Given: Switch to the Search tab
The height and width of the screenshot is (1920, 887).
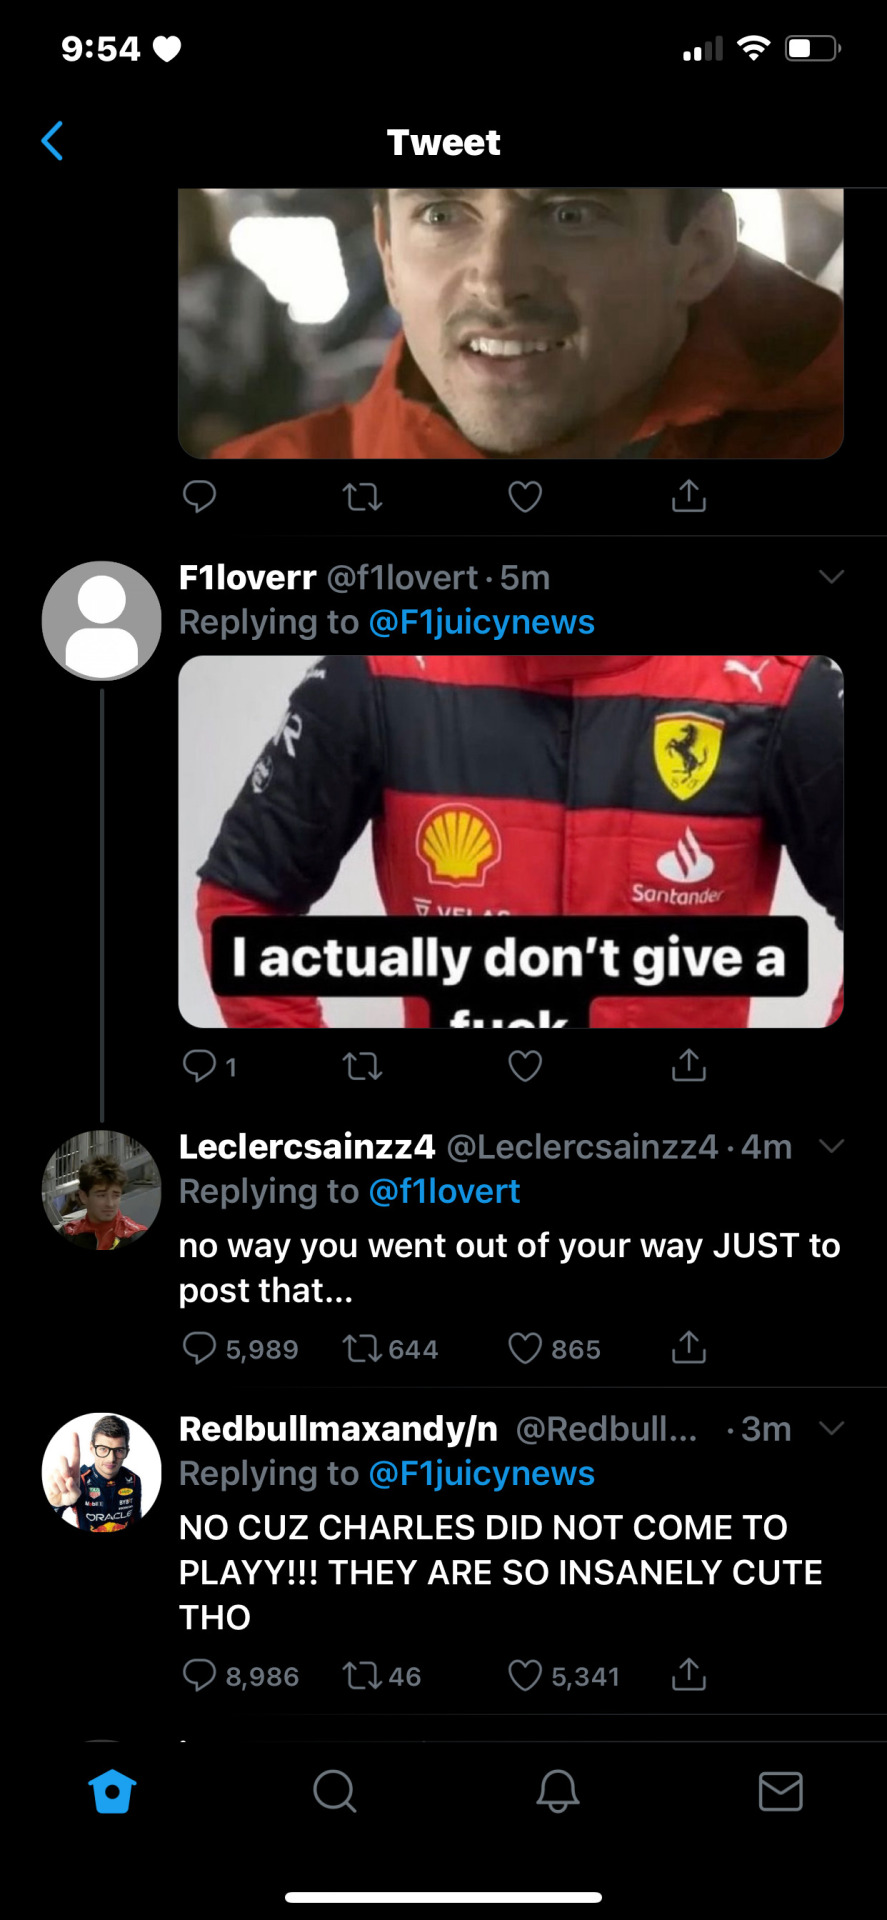Looking at the screenshot, I should point(334,1791).
